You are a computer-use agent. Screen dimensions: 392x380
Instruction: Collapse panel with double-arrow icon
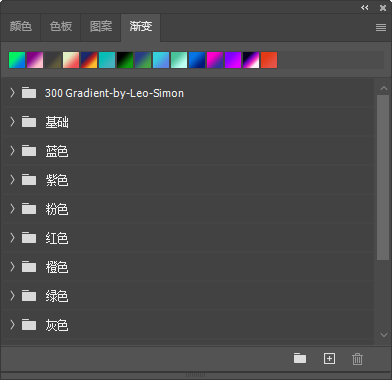point(365,7)
